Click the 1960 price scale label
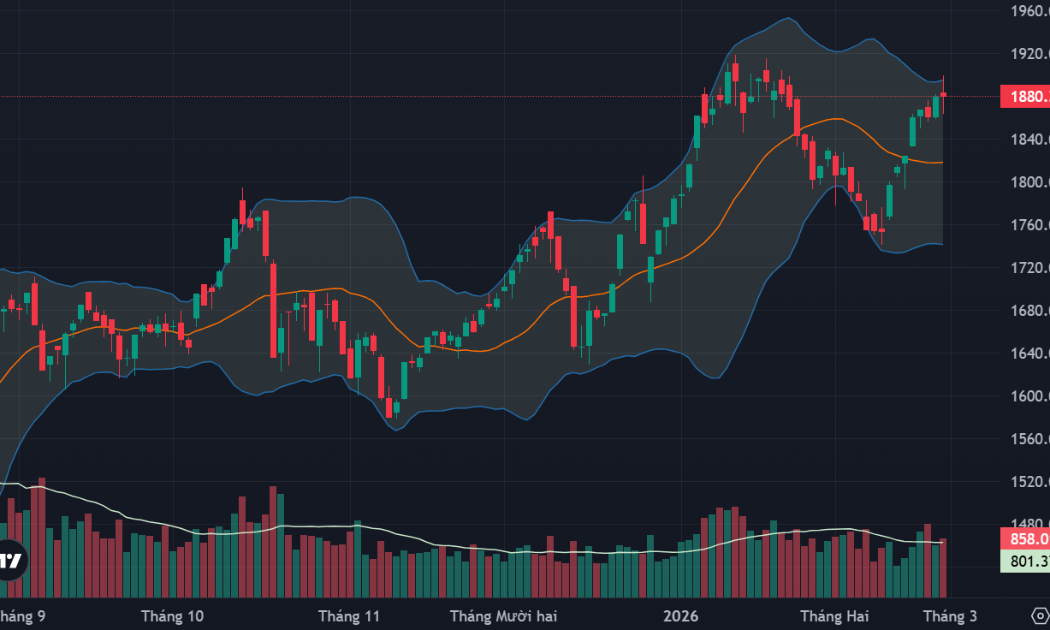The width and height of the screenshot is (1050, 630). click(x=1028, y=12)
